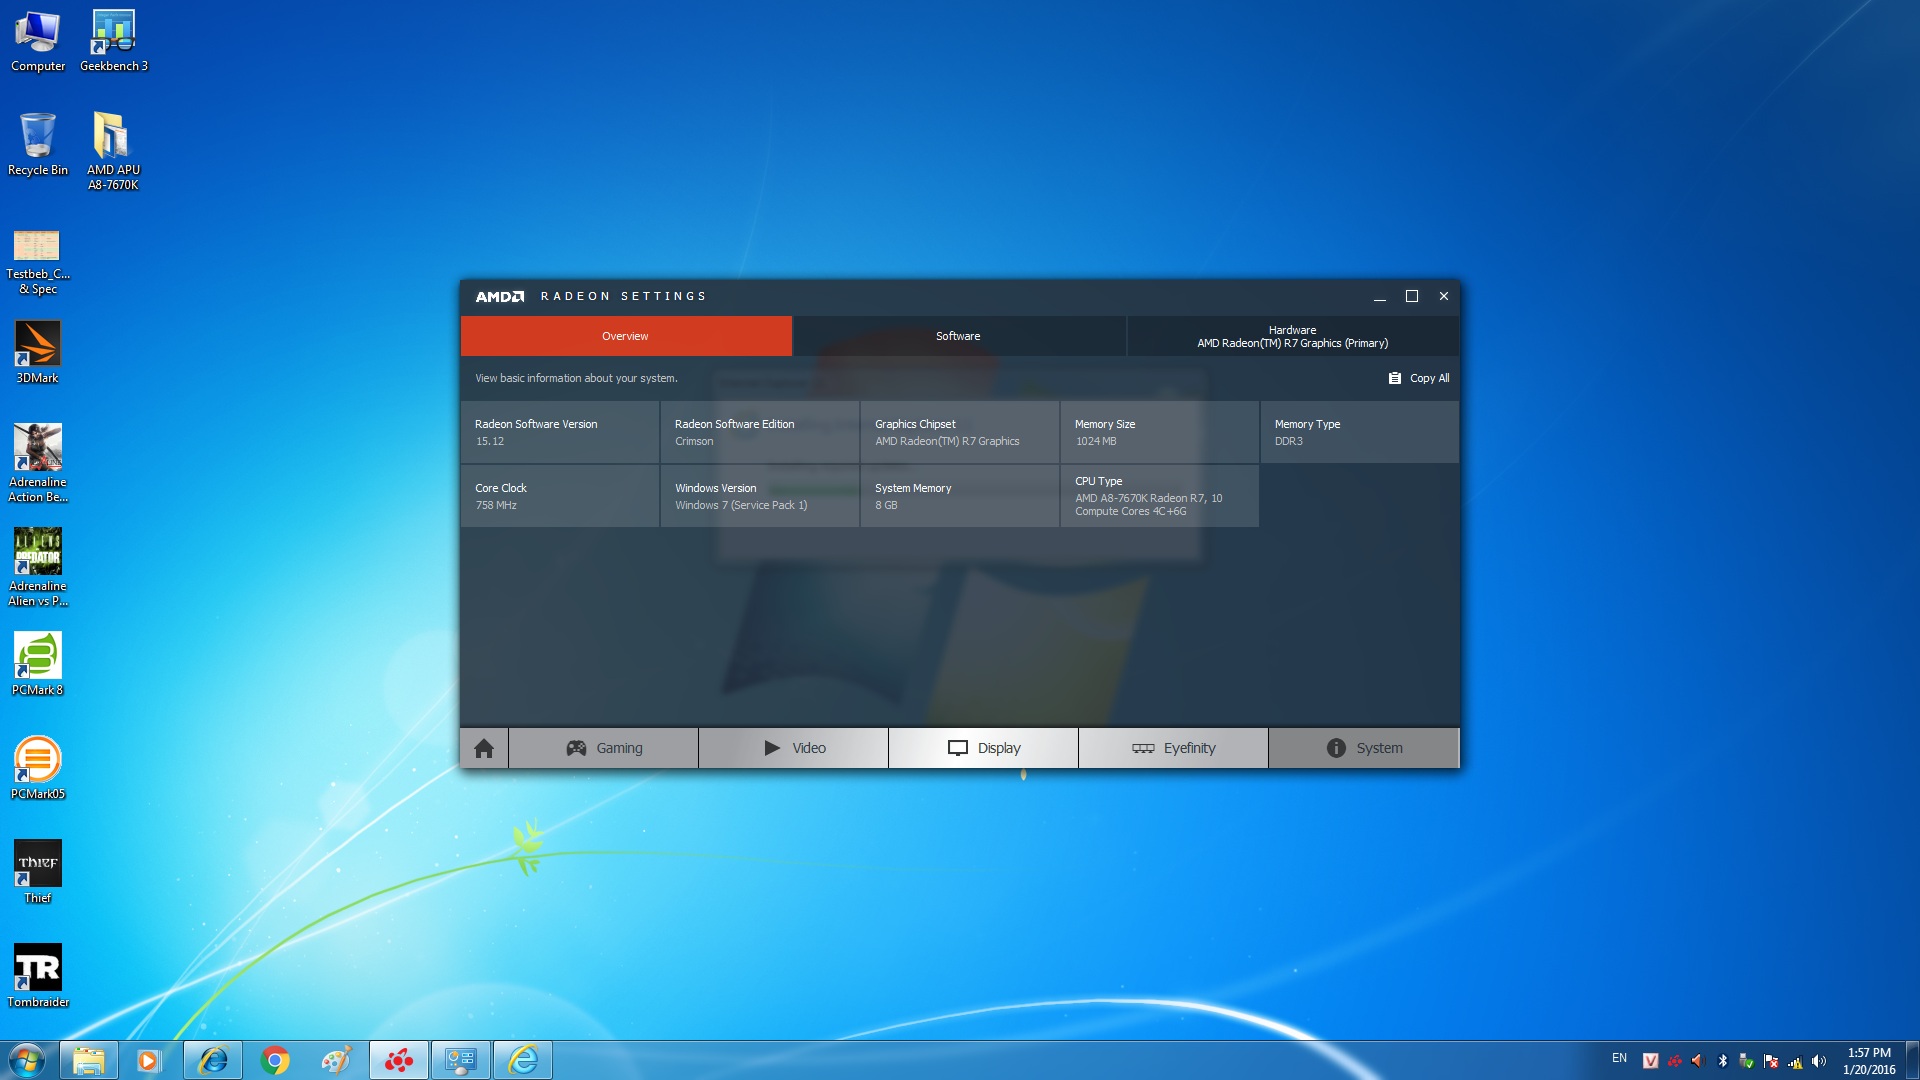Open Windows Explorer from the taskbar

click(89, 1060)
